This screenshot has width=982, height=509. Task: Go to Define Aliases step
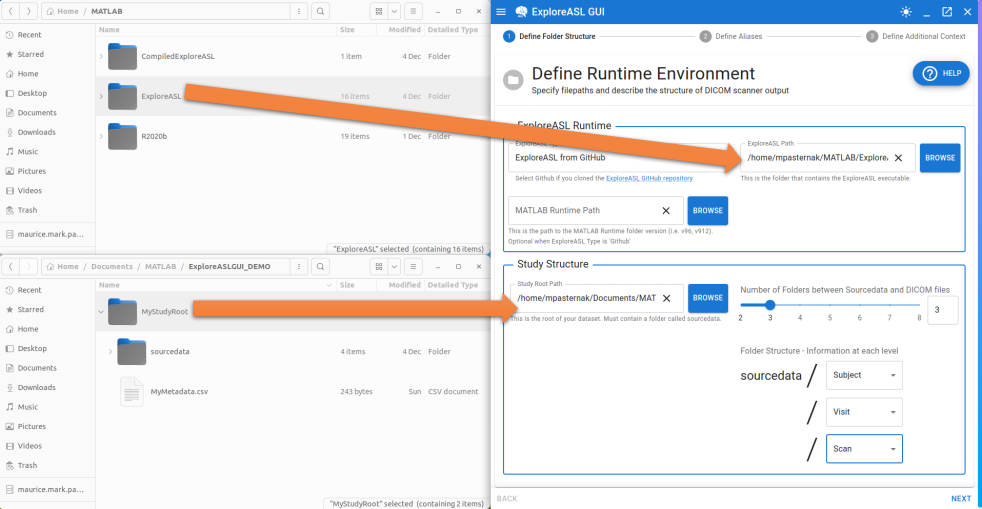pyautogui.click(x=731, y=36)
